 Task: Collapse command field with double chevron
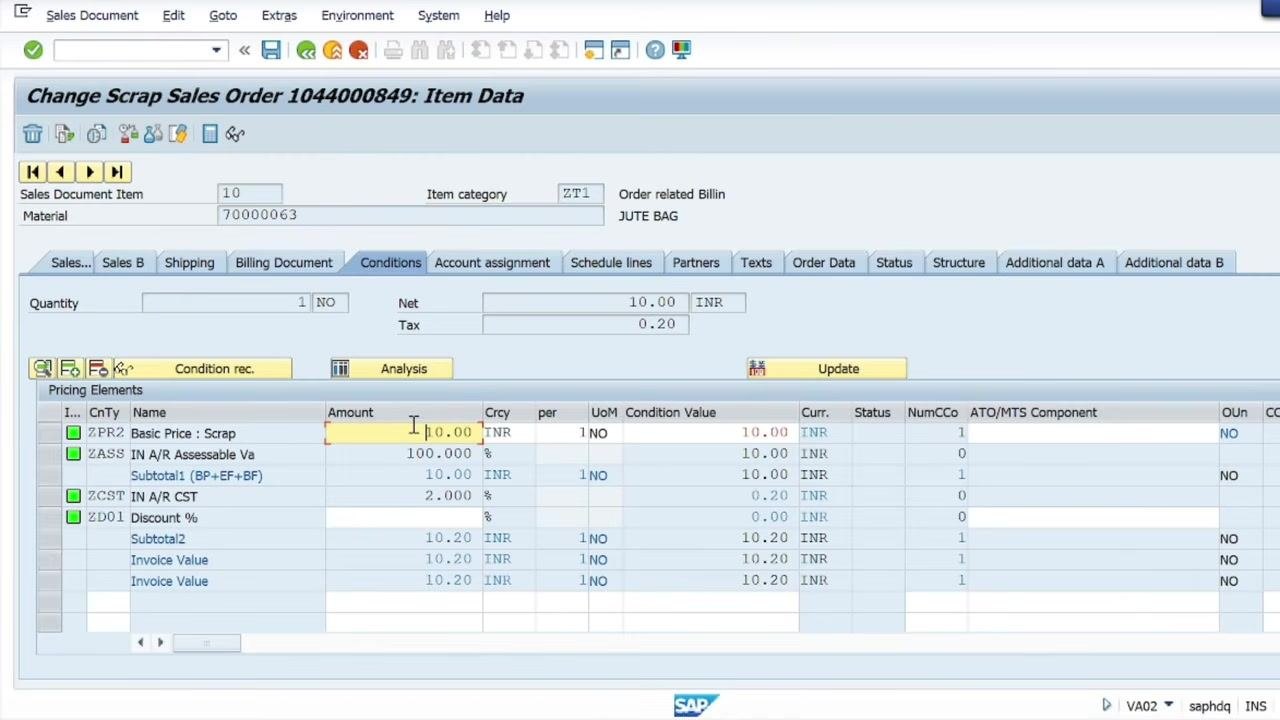244,50
